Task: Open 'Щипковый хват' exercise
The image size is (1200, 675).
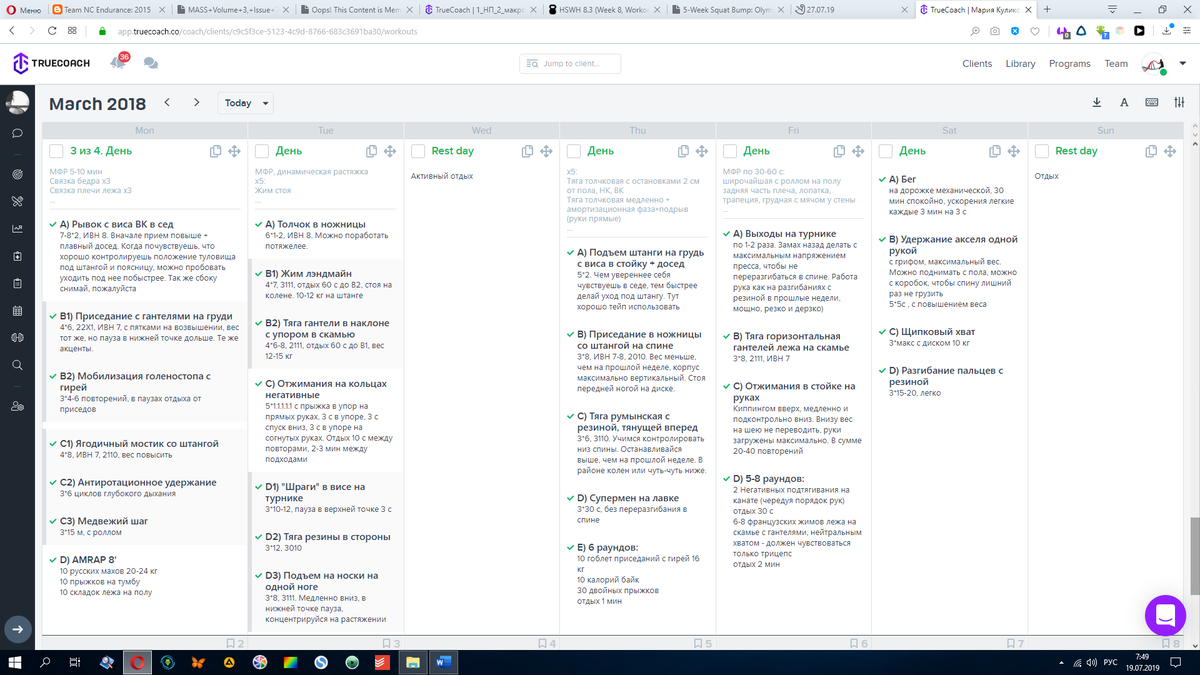Action: 931,332
